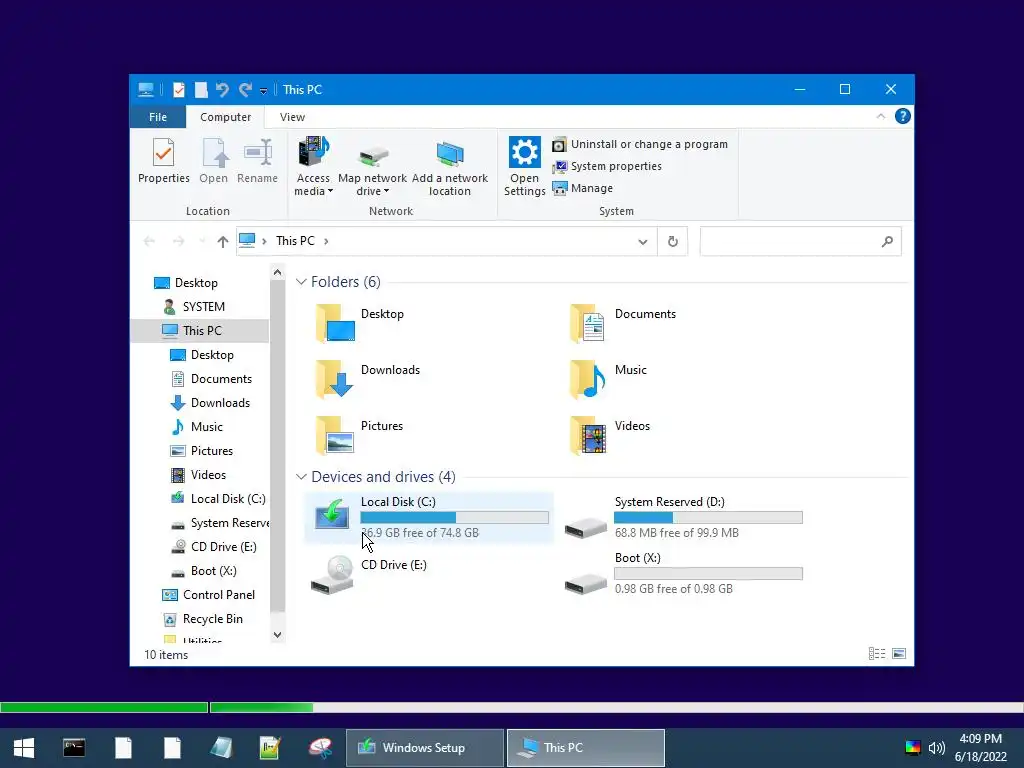Open Downloads in the navigation pane
This screenshot has height=768, width=1024.
tap(210, 403)
